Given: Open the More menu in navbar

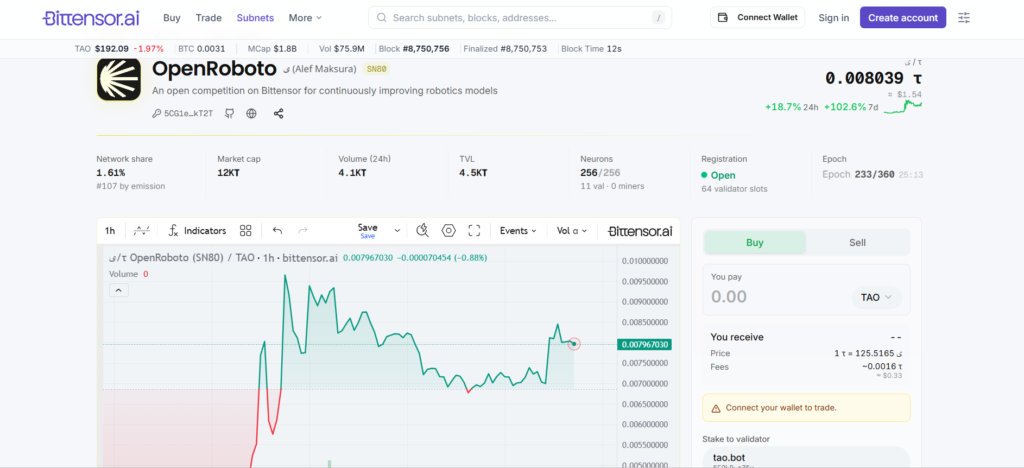Looking at the screenshot, I should click(x=305, y=18).
